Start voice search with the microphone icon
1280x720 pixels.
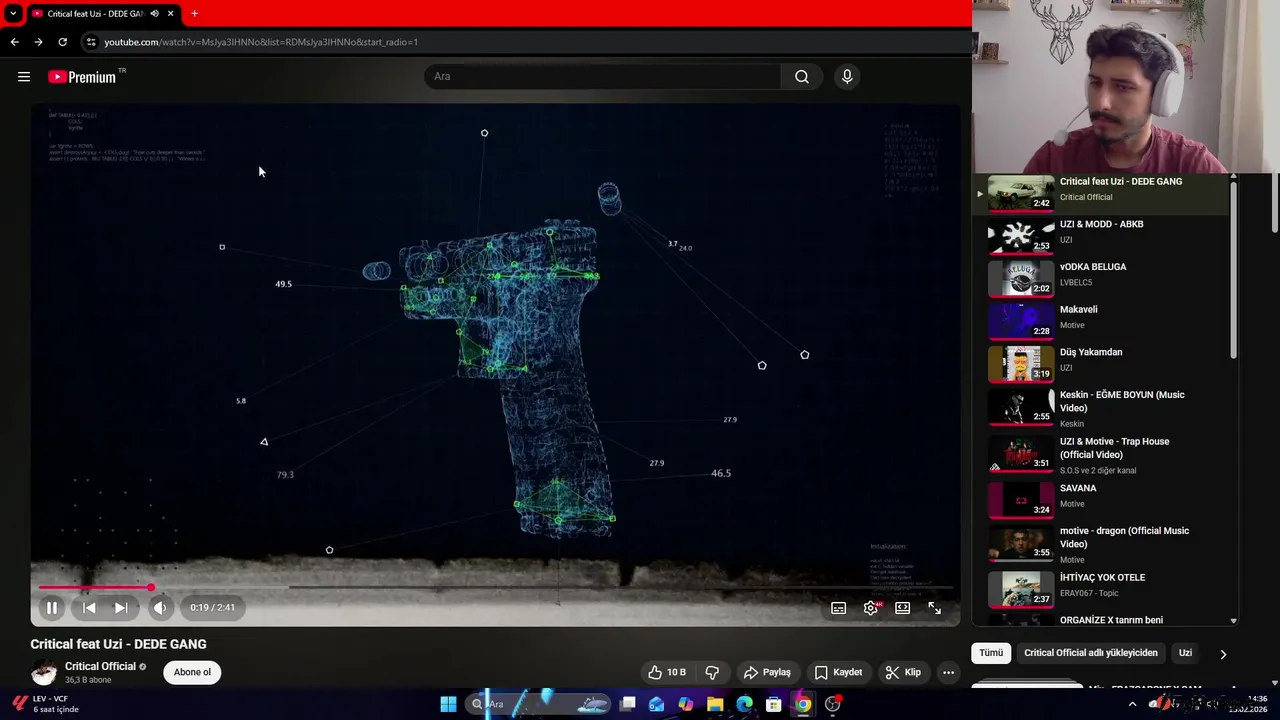(x=847, y=77)
